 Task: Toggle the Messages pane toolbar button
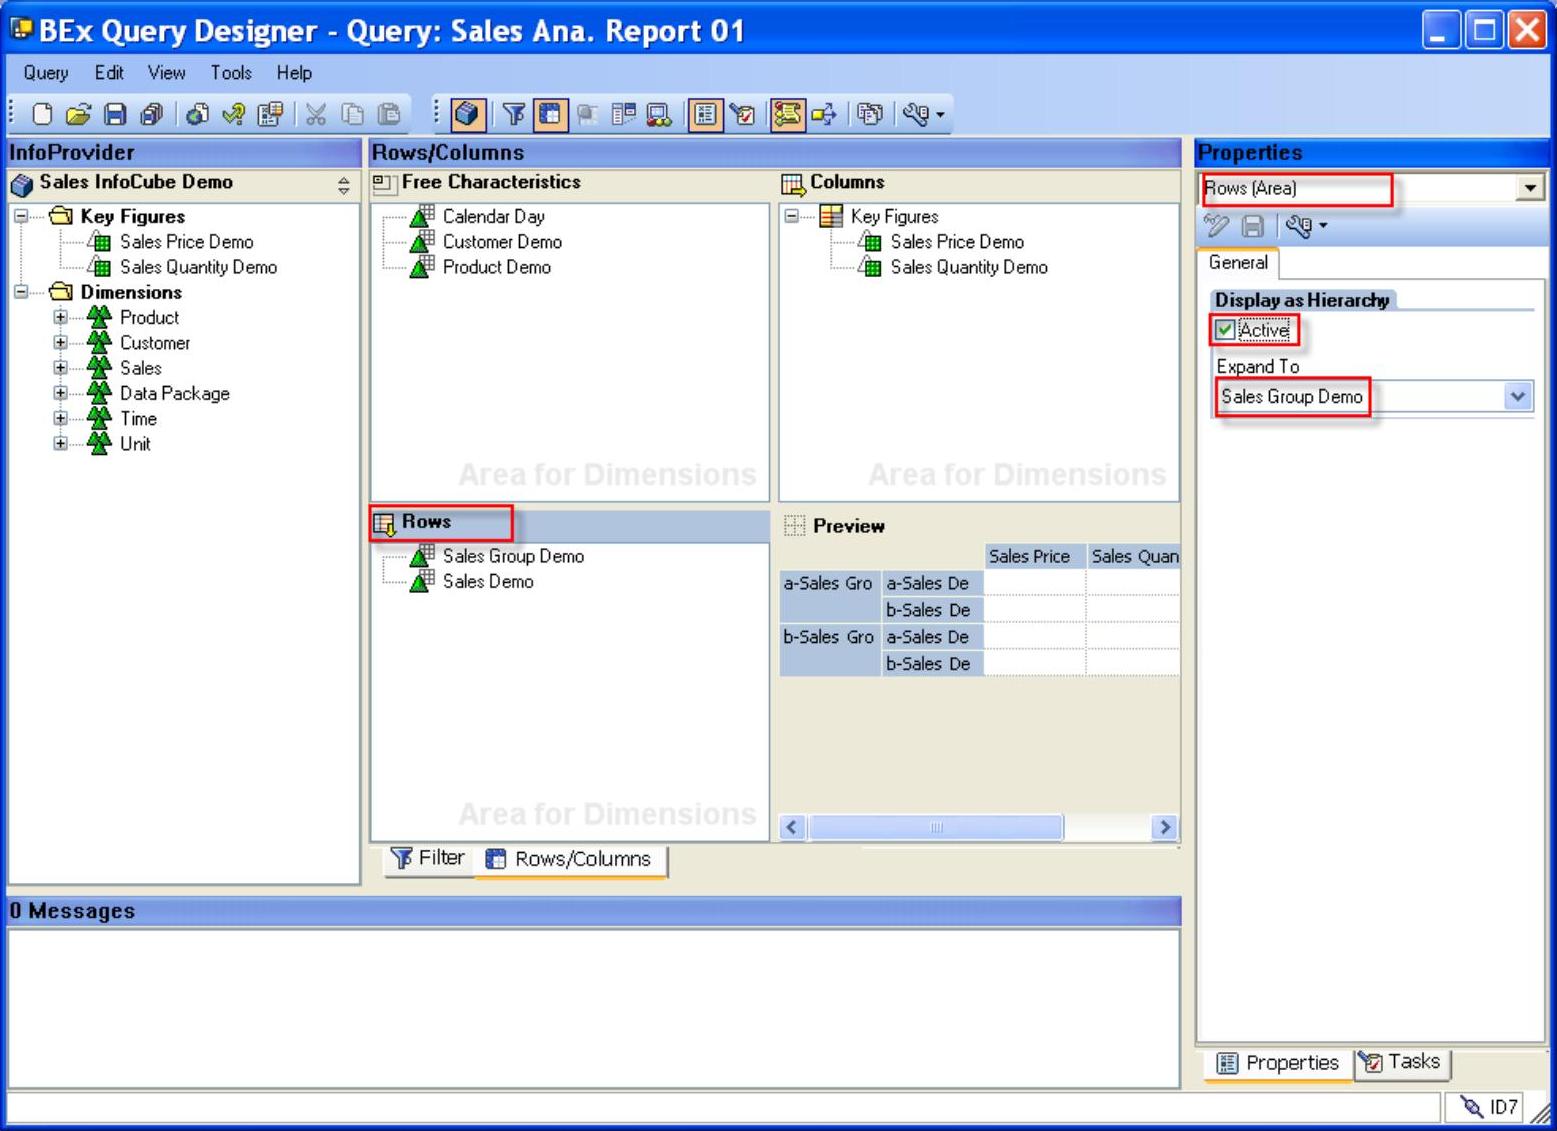[x=787, y=114]
